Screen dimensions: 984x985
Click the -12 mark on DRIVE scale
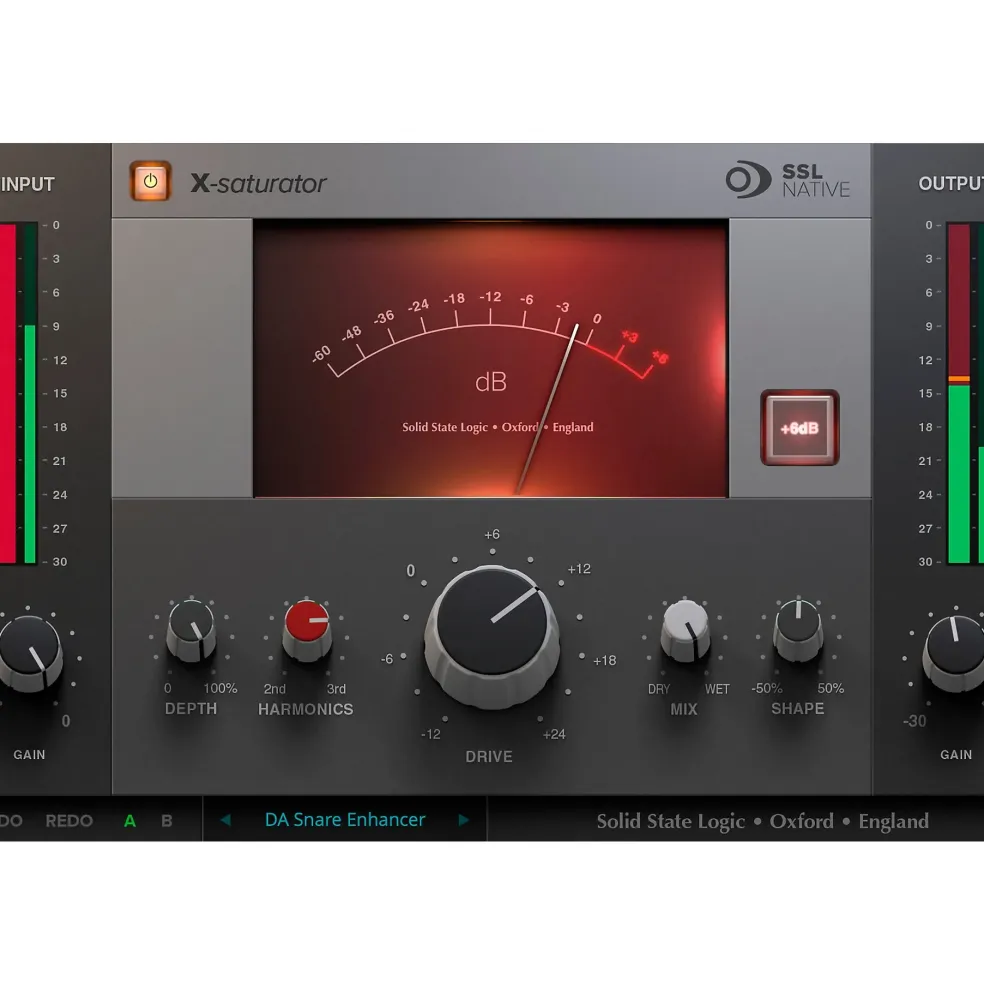click(430, 734)
